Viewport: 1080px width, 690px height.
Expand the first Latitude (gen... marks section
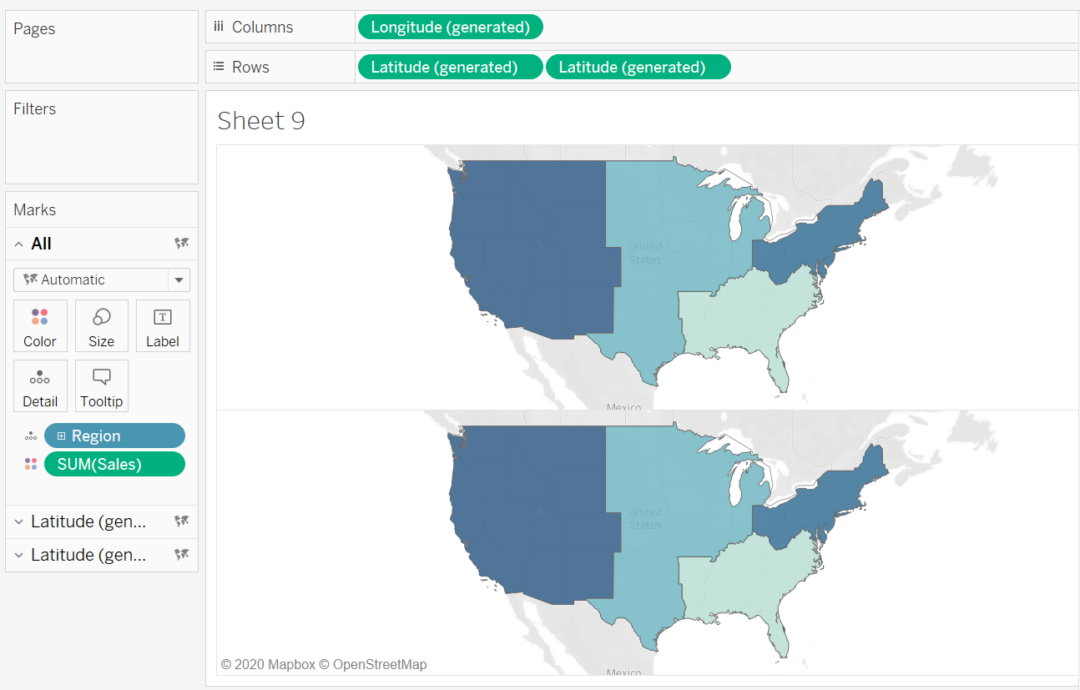click(x=19, y=522)
